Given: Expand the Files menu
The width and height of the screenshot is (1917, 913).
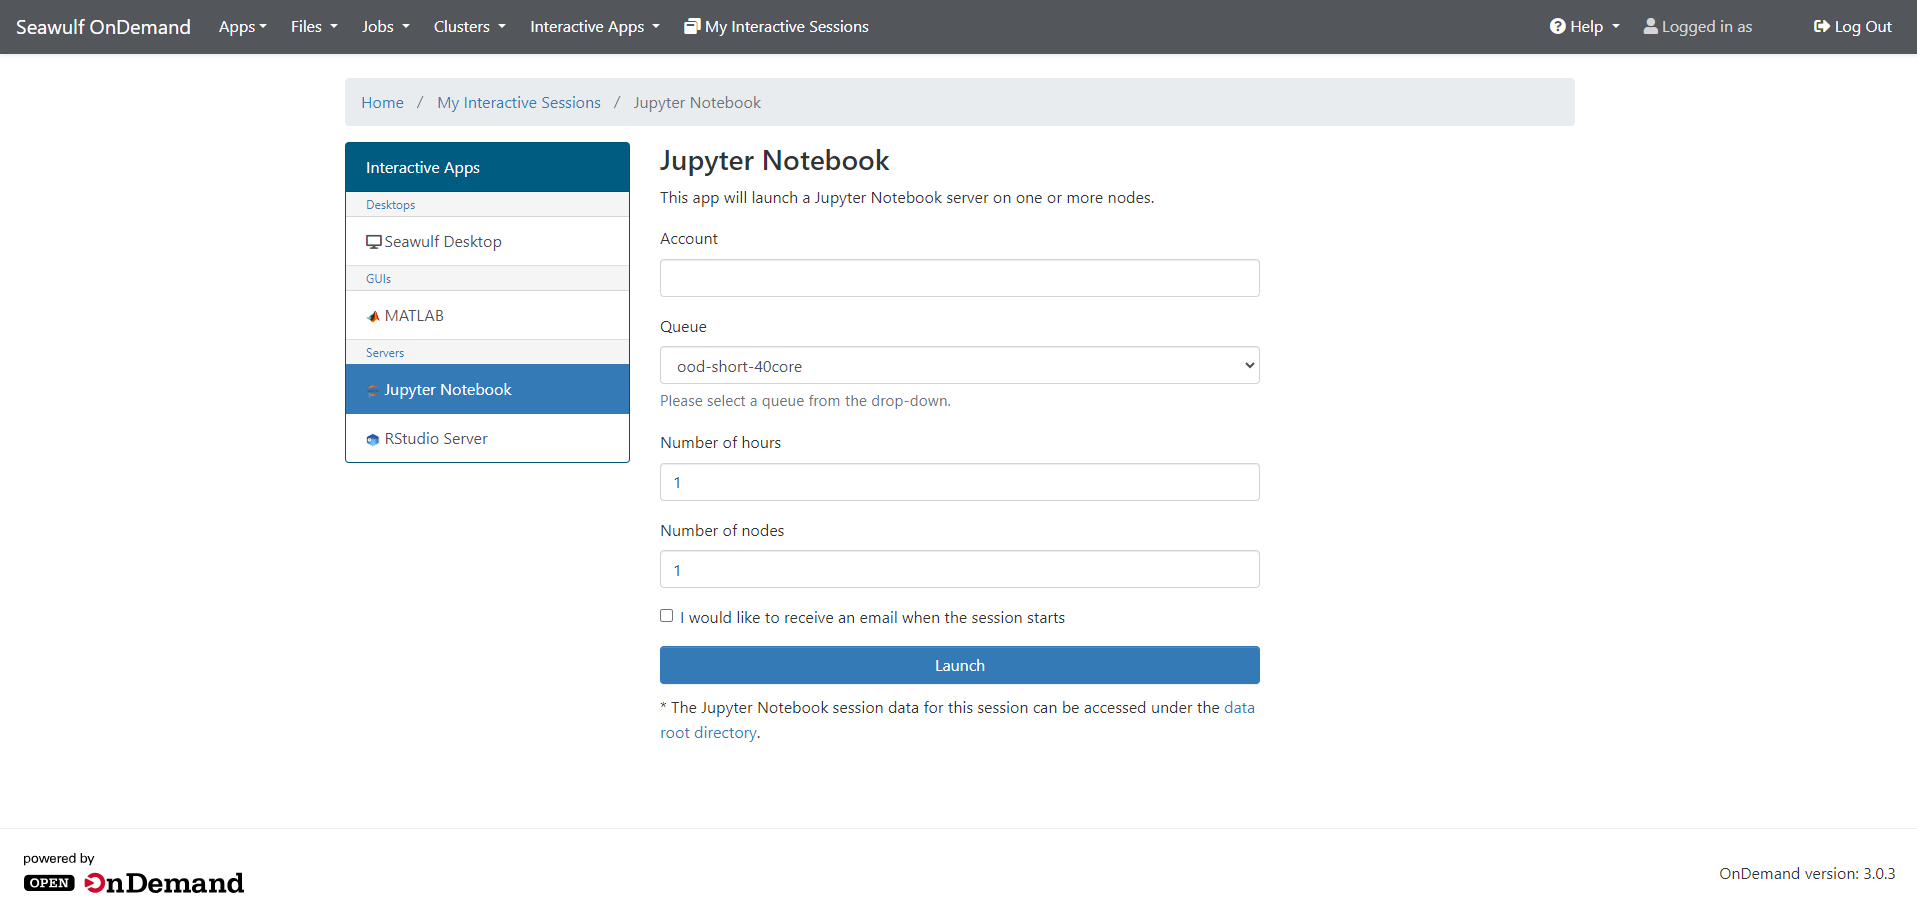Looking at the screenshot, I should 314,27.
